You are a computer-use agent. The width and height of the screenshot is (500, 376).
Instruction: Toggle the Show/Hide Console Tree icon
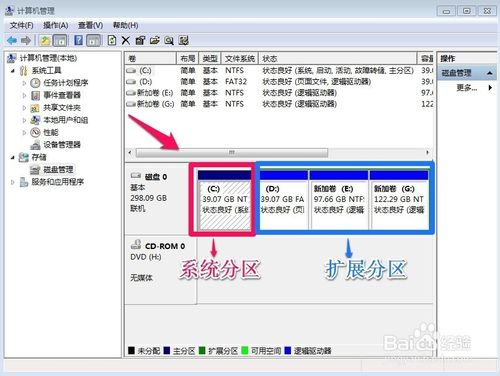tap(60, 41)
